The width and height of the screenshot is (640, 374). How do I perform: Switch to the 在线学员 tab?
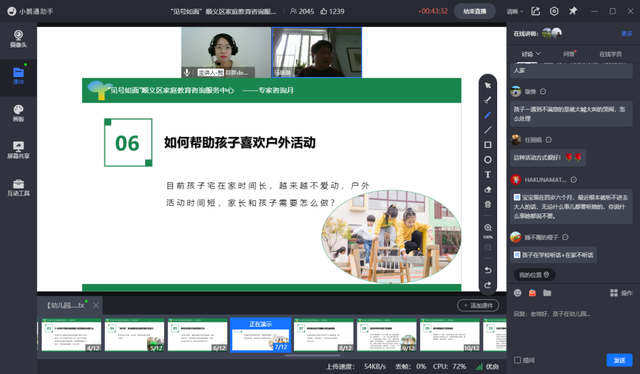610,54
